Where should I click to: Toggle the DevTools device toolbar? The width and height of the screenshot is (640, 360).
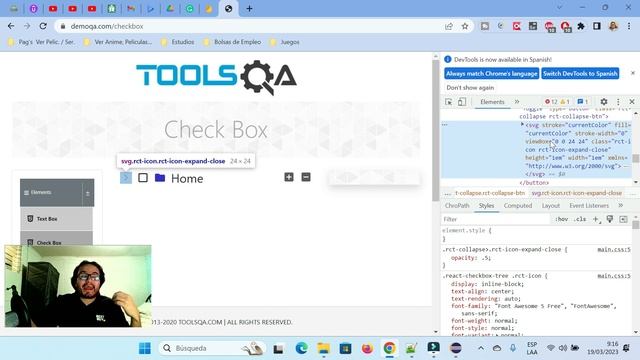click(462, 102)
